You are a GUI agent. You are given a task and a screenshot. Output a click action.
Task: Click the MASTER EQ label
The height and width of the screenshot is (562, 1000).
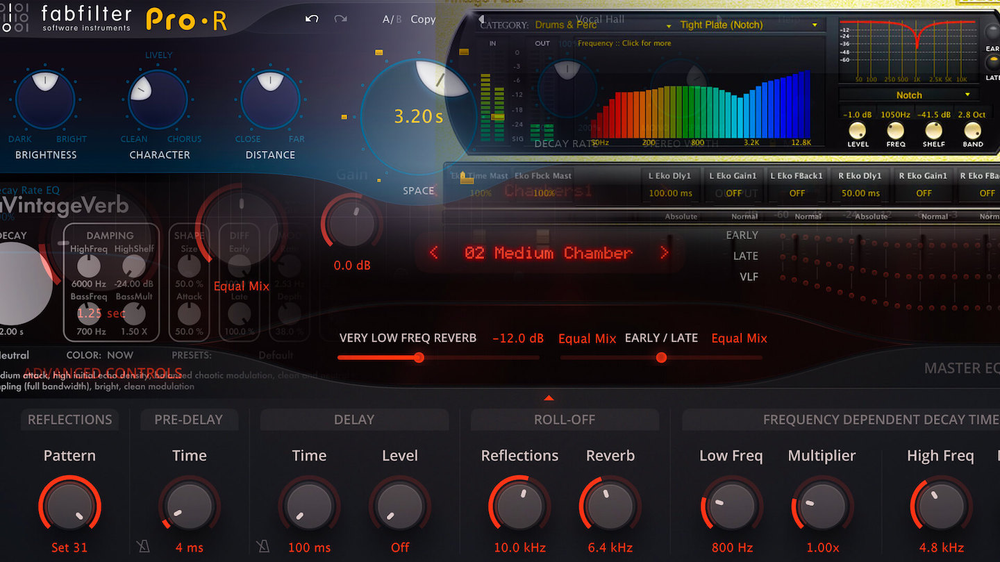click(x=962, y=368)
